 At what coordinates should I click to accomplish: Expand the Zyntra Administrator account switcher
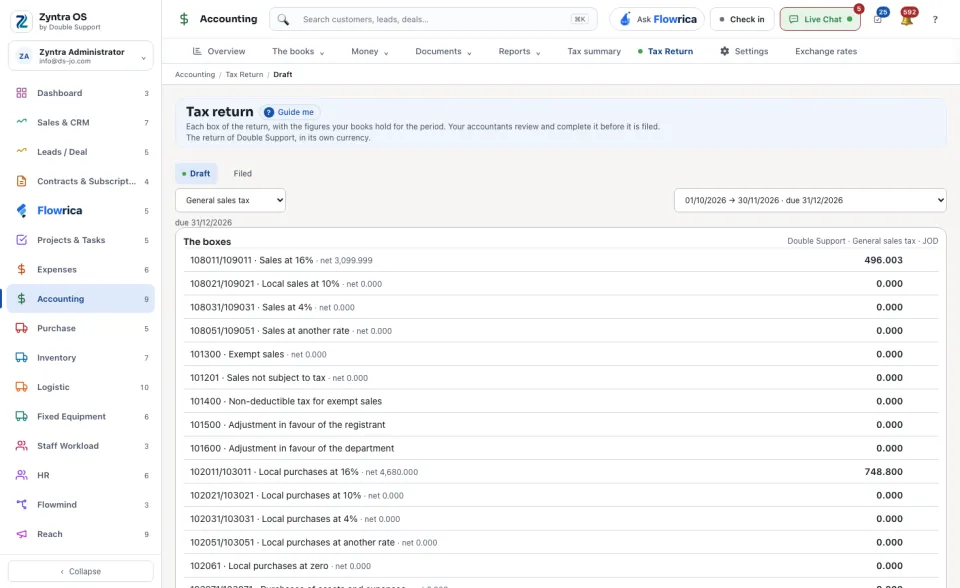pos(81,56)
